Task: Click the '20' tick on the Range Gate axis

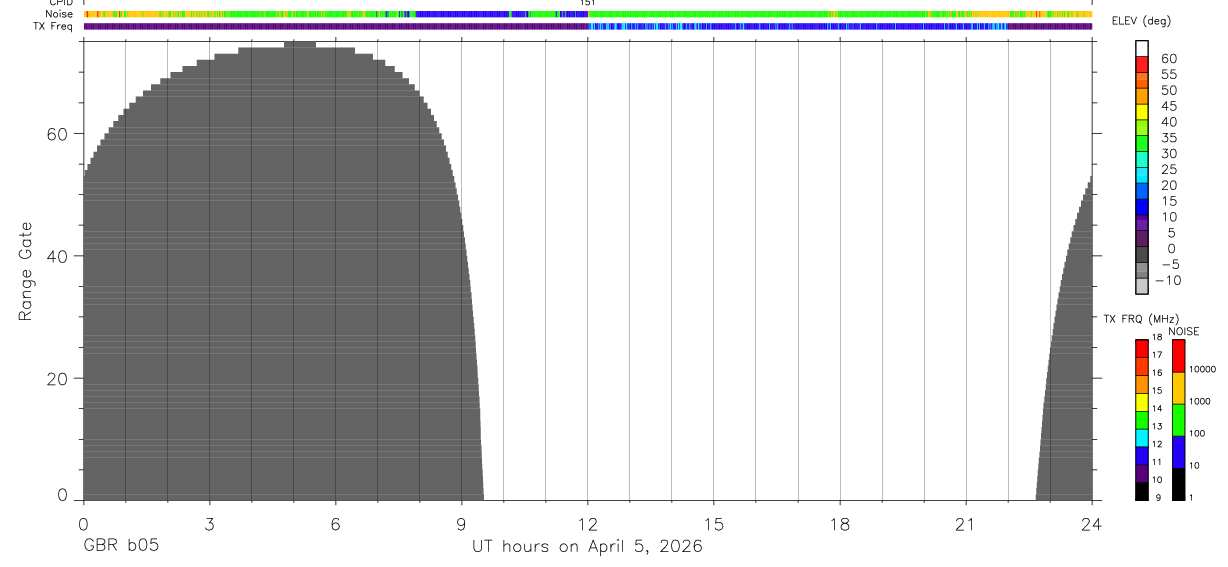Action: (56, 379)
